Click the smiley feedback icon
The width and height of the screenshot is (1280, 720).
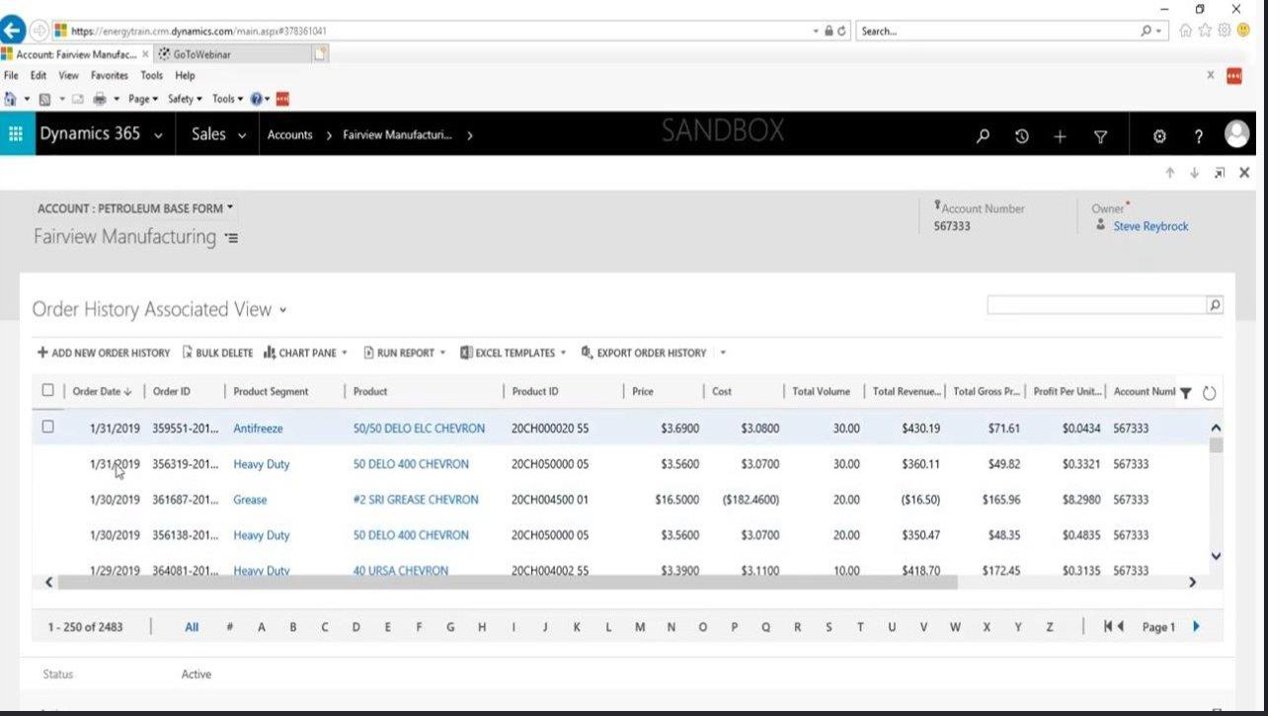pos(1243,31)
